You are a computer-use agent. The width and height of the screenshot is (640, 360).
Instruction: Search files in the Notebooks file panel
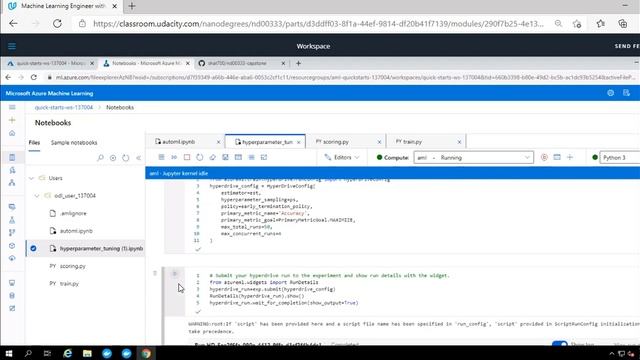pos(100,158)
